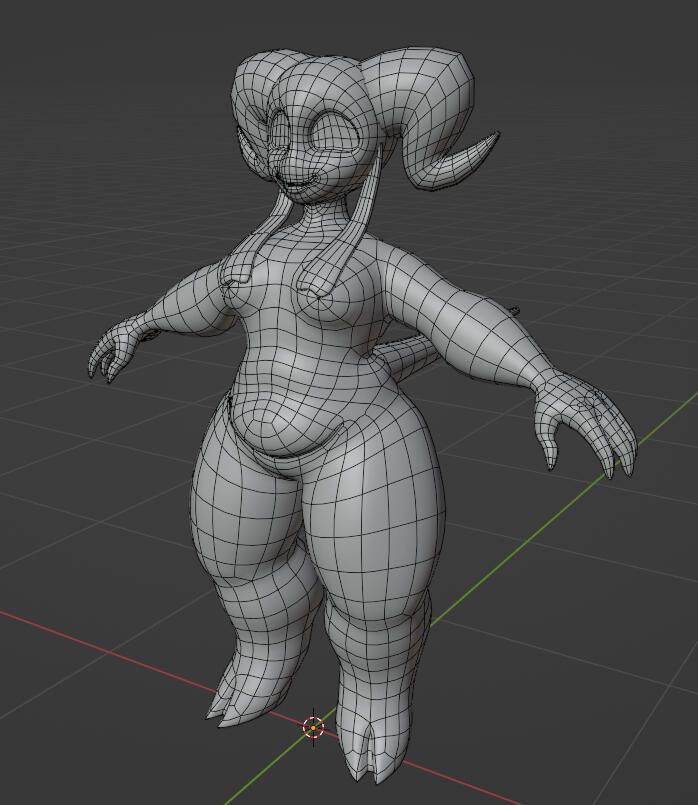698x805 pixels.
Task: Select the clawed foot nearest the 3D cursor
Action: pos(370,730)
